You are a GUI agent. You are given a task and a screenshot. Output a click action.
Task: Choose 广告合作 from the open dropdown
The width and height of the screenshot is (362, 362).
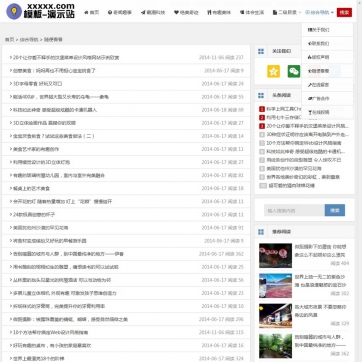[327, 98]
